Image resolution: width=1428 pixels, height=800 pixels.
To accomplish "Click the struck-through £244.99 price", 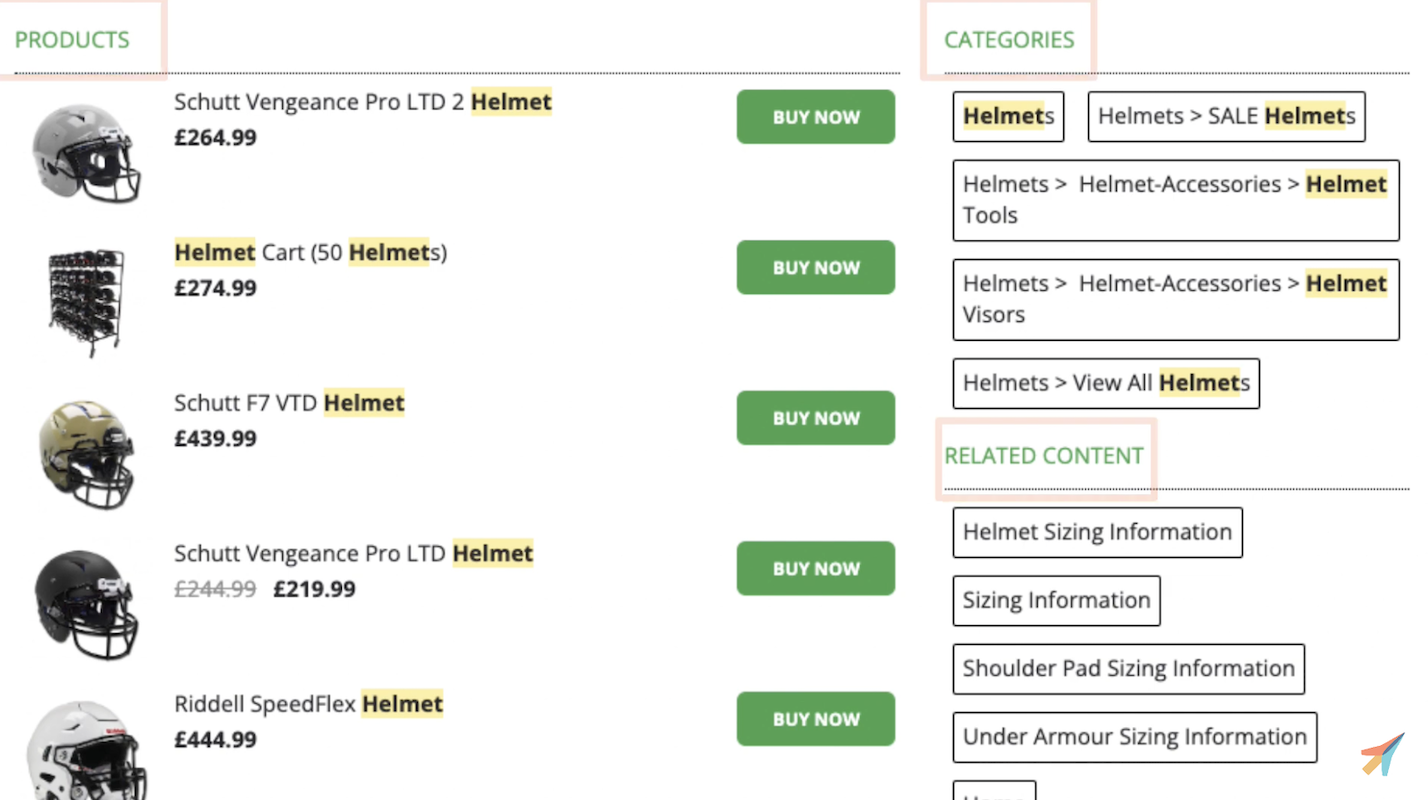I will [x=215, y=589].
